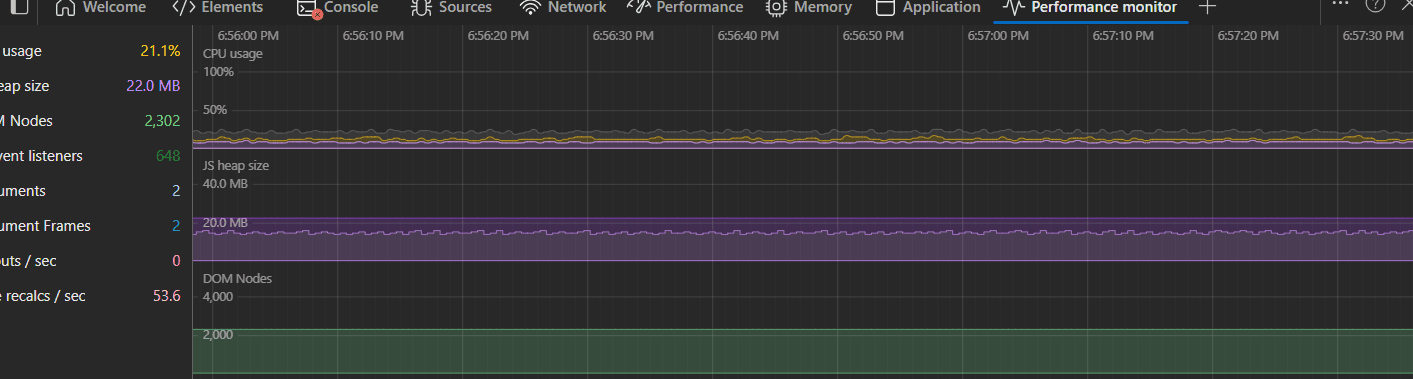Click the question mark help icon

click(1375, 5)
